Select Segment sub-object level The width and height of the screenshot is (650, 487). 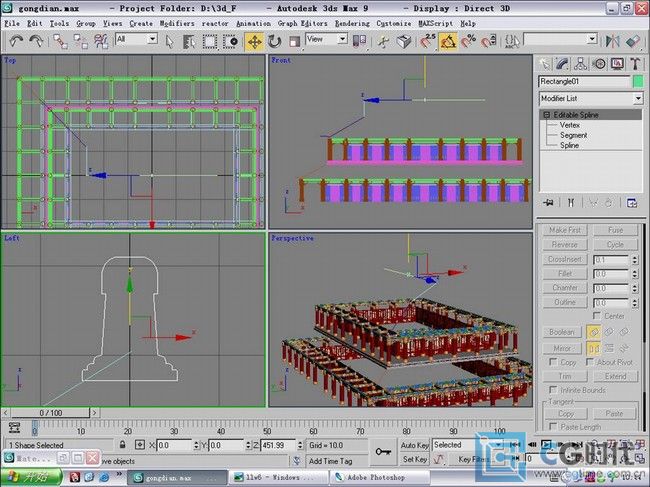click(x=573, y=135)
